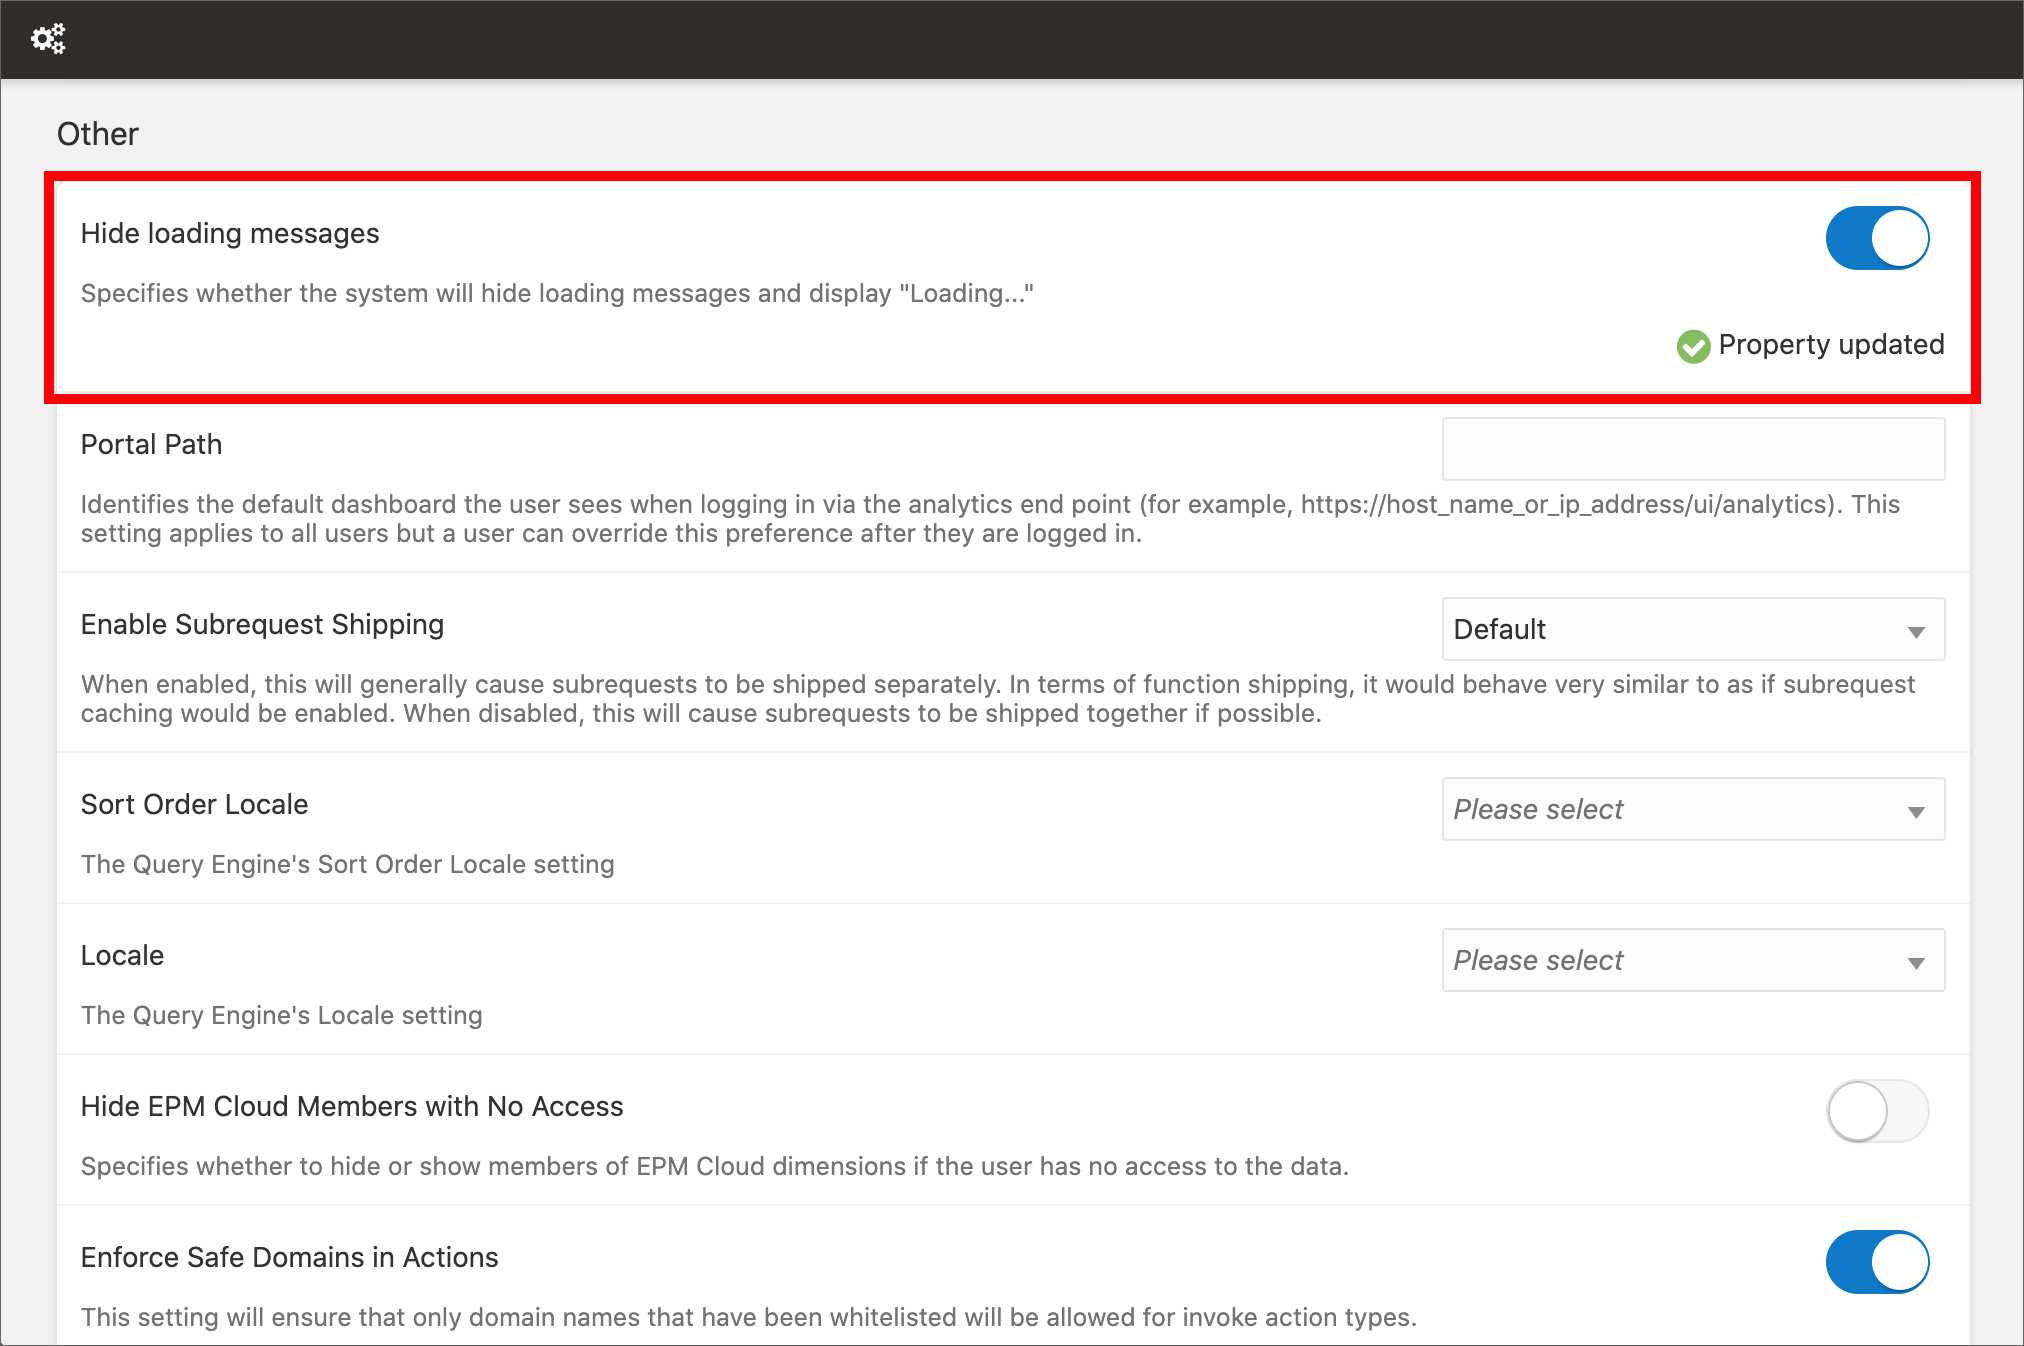Click the Sort Order Locale description text
This screenshot has height=1346, width=2024.
pos(347,864)
